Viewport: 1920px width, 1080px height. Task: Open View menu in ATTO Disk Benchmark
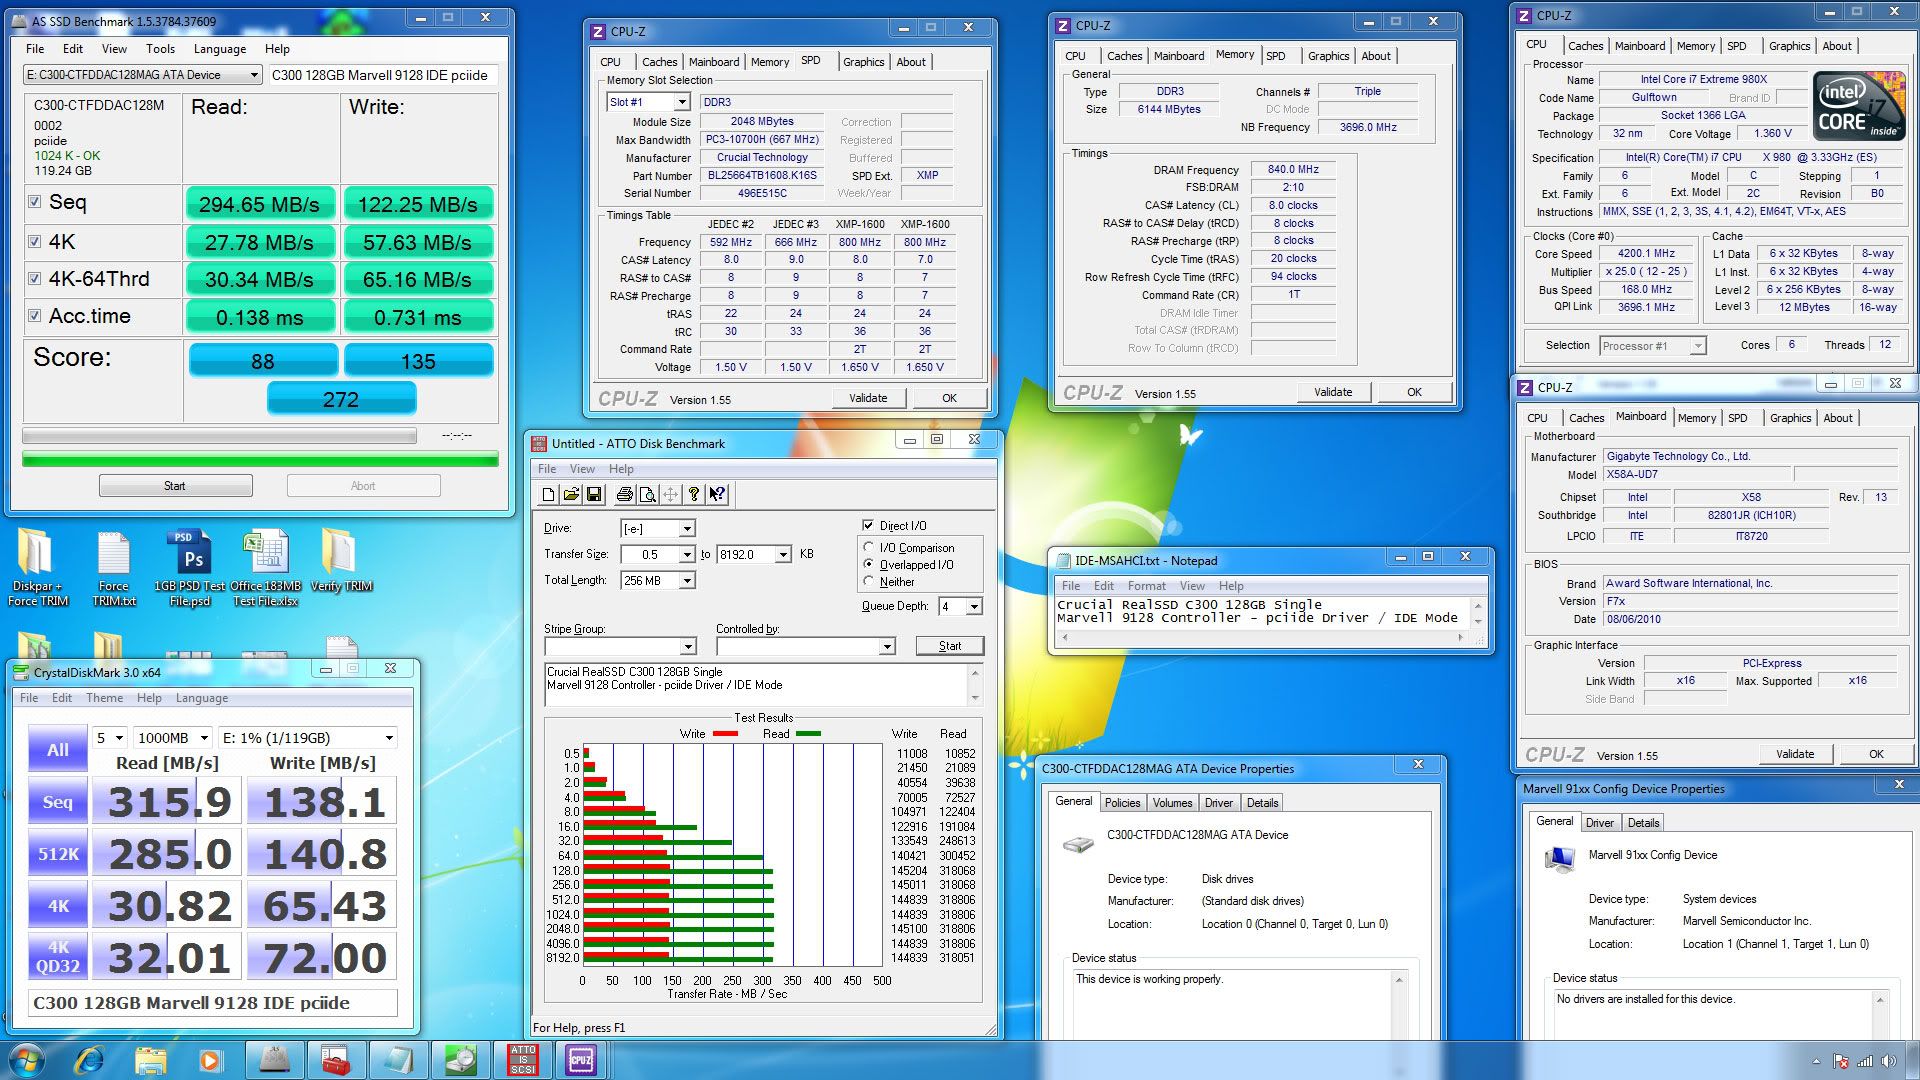(x=582, y=469)
